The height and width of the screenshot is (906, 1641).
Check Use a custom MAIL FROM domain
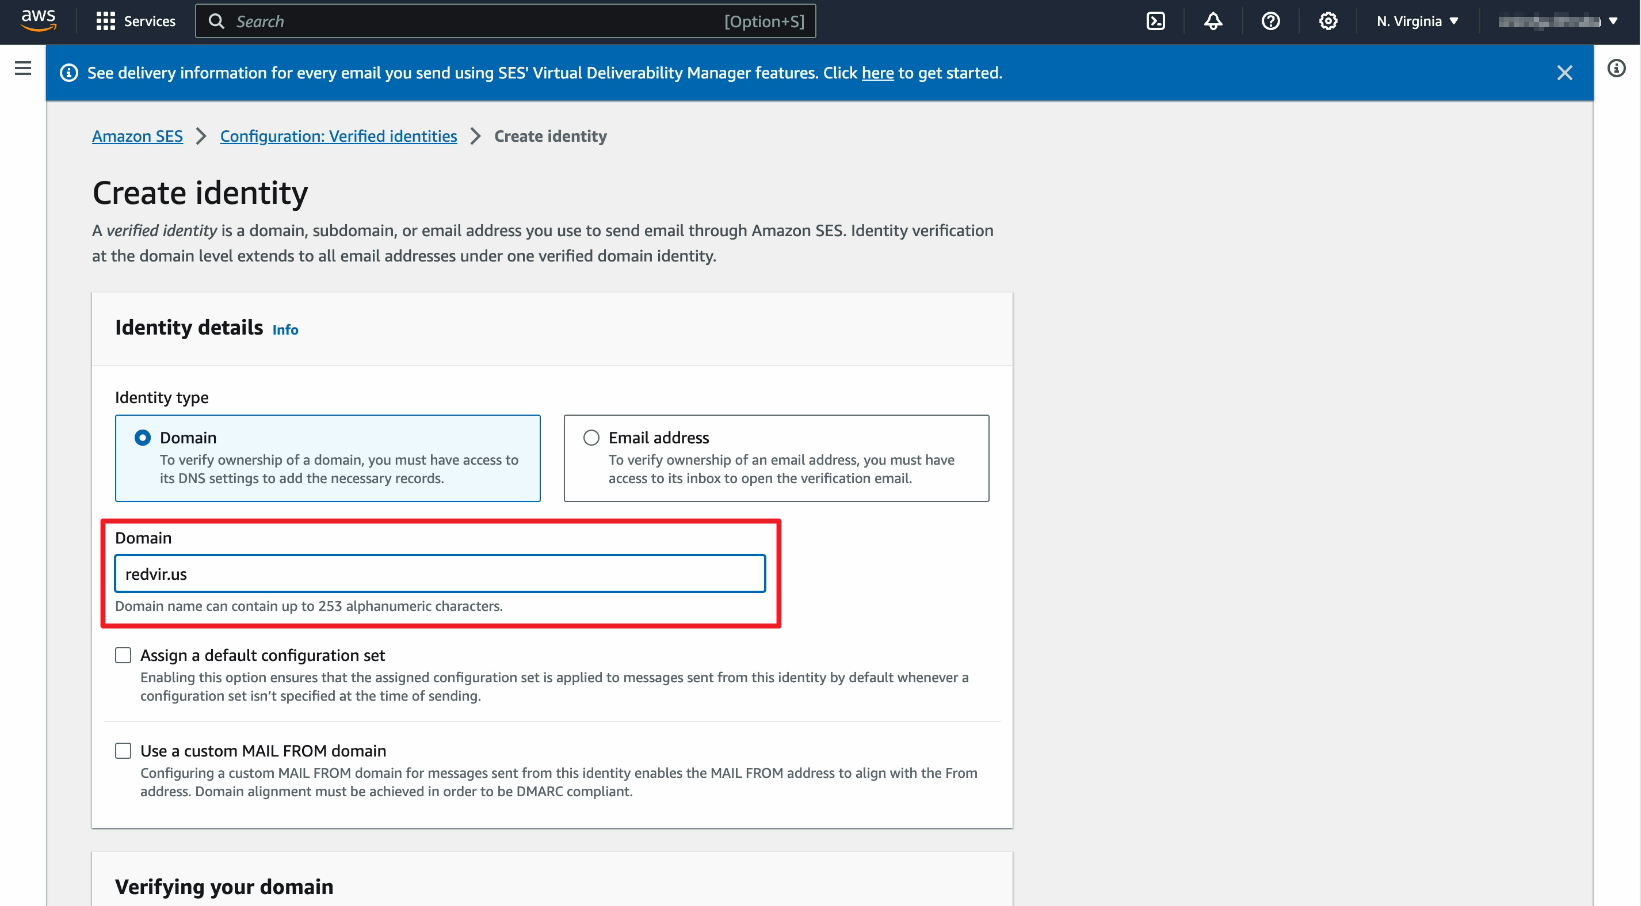123,751
